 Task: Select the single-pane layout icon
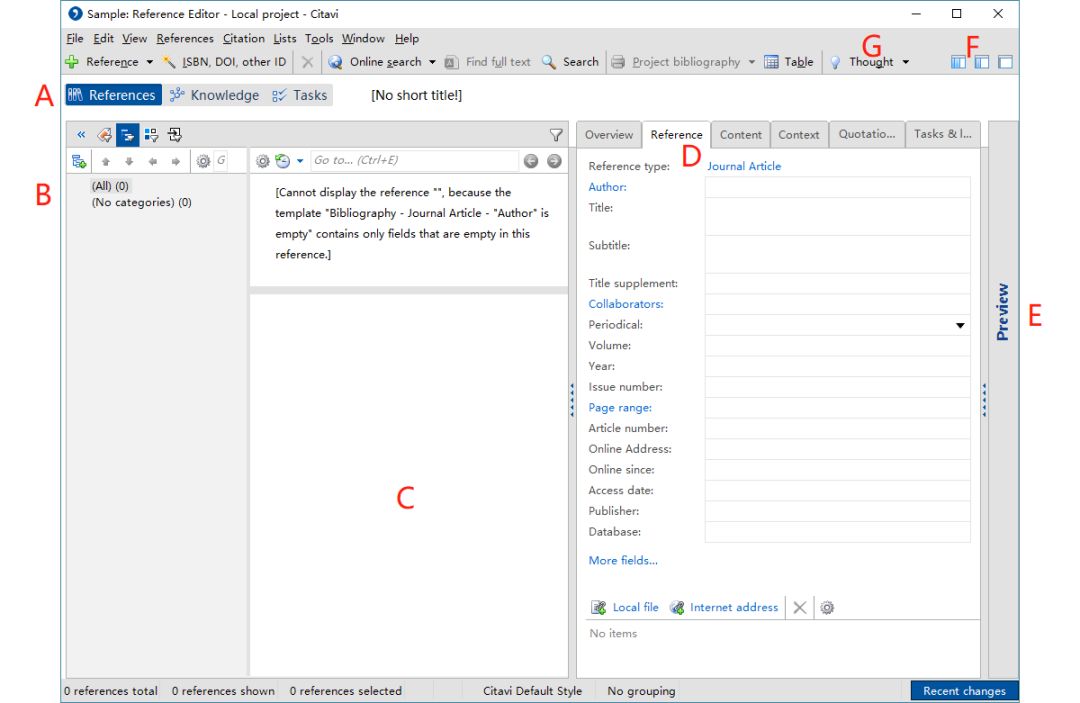[x=1006, y=62]
